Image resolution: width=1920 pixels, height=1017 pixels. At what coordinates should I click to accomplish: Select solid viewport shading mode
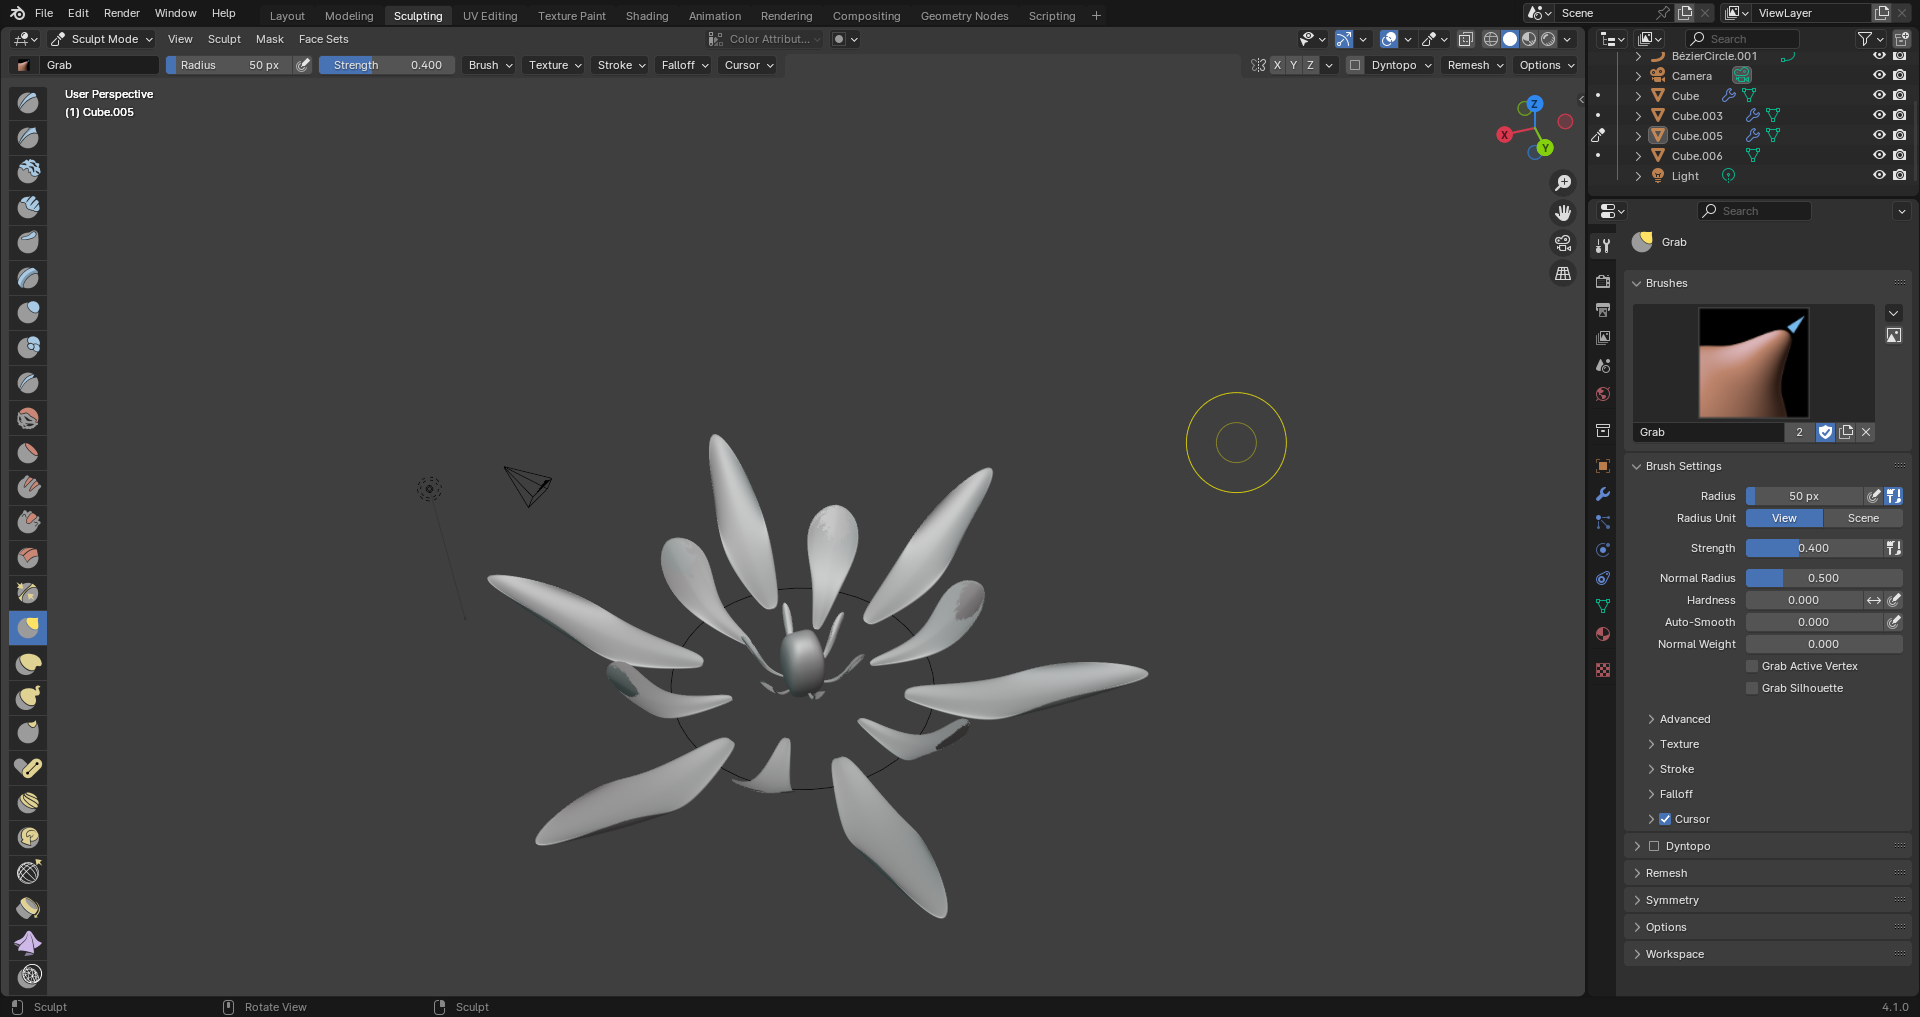pyautogui.click(x=1510, y=39)
